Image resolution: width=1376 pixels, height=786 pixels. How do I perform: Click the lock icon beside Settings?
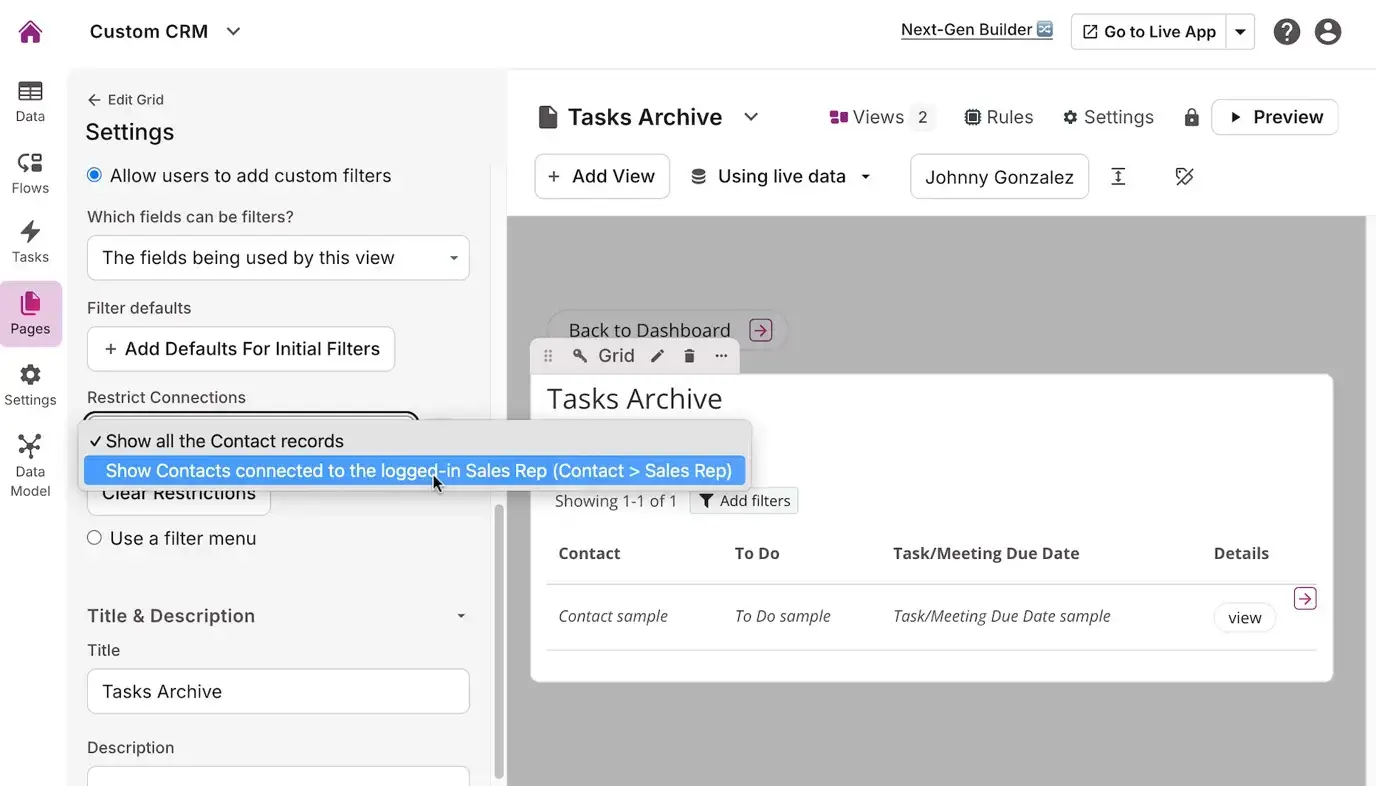1191,117
